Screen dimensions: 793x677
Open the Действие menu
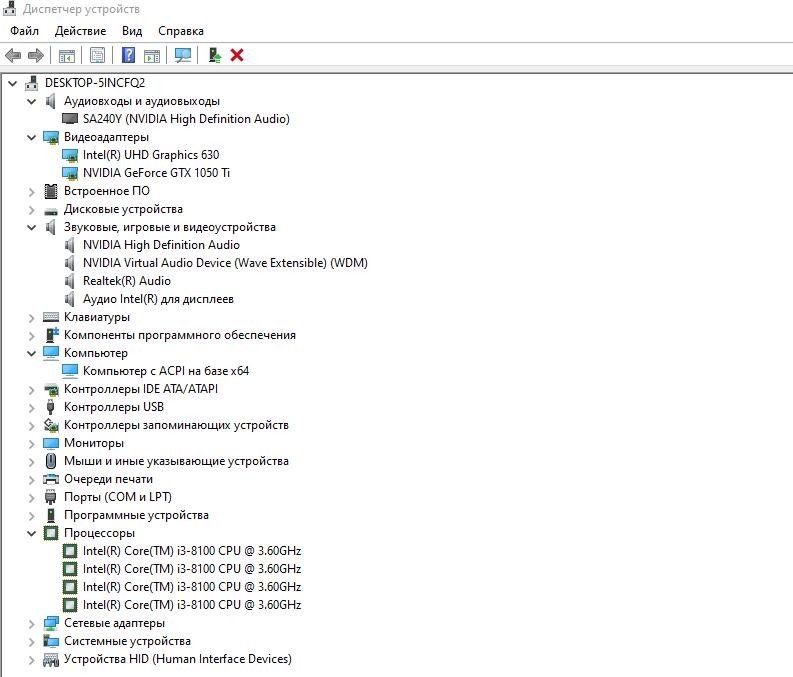click(80, 31)
